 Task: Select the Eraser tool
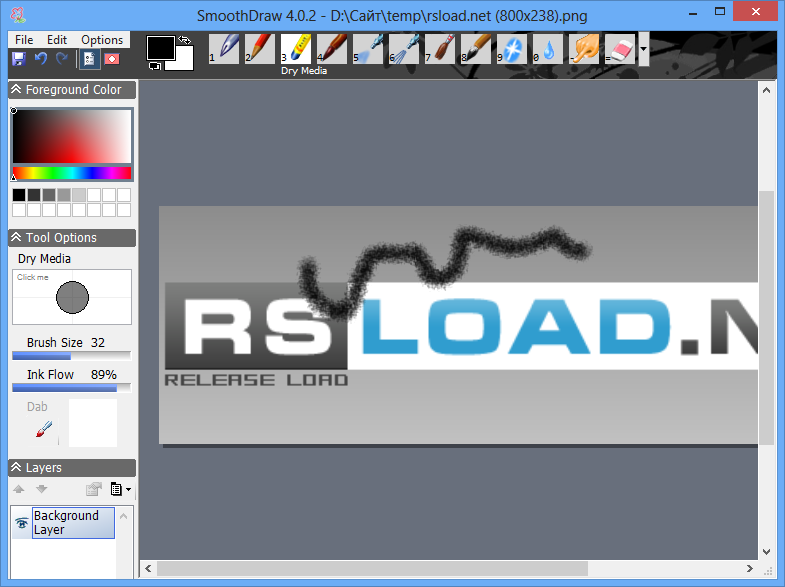point(620,49)
